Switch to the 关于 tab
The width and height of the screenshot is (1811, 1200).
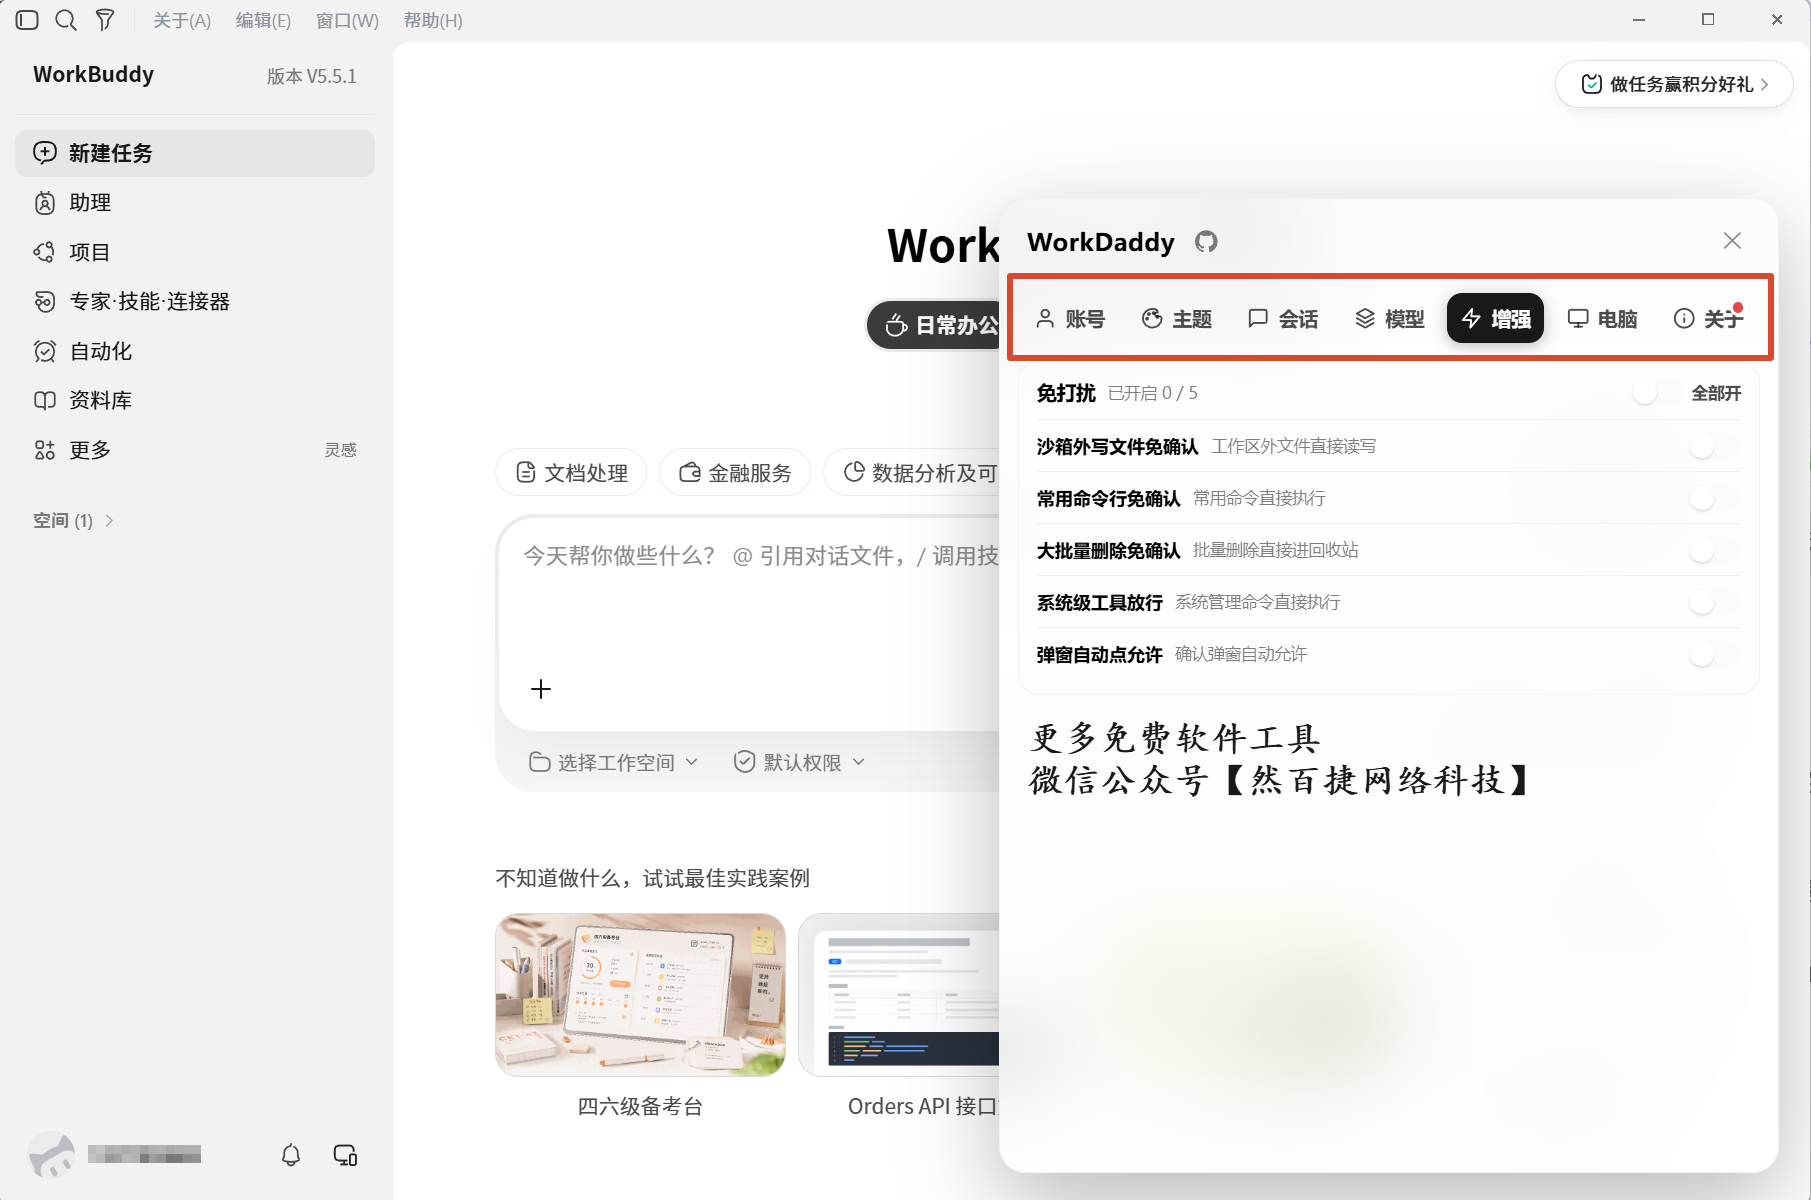click(1708, 319)
